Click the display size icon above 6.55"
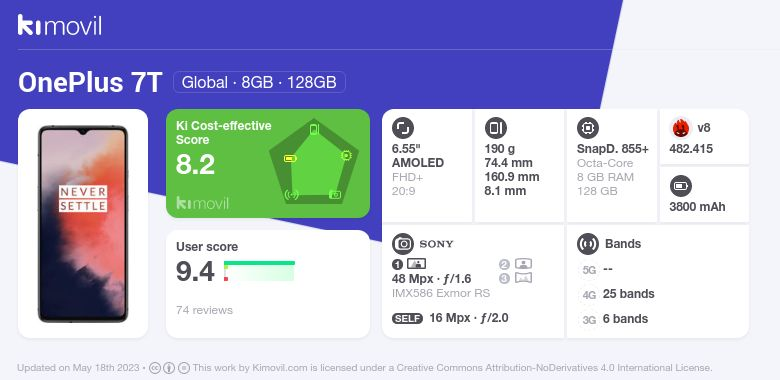Viewport: 780px width, 380px height. point(403,128)
